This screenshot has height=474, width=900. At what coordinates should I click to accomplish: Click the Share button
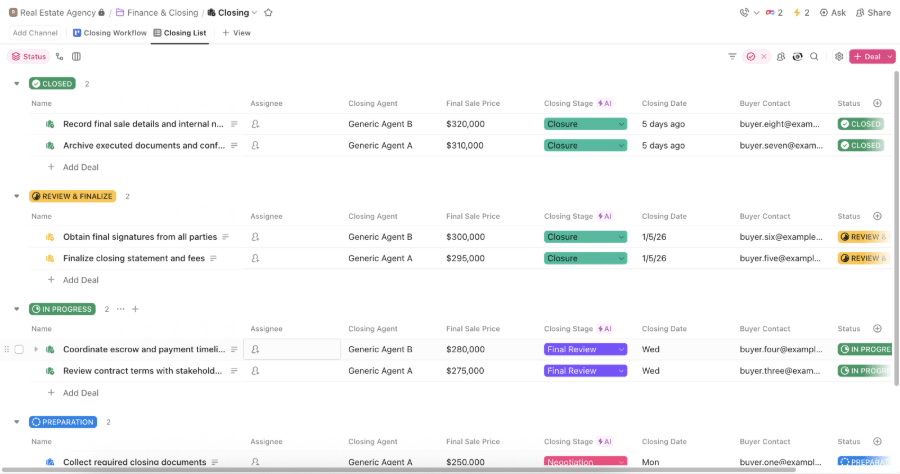(x=873, y=13)
